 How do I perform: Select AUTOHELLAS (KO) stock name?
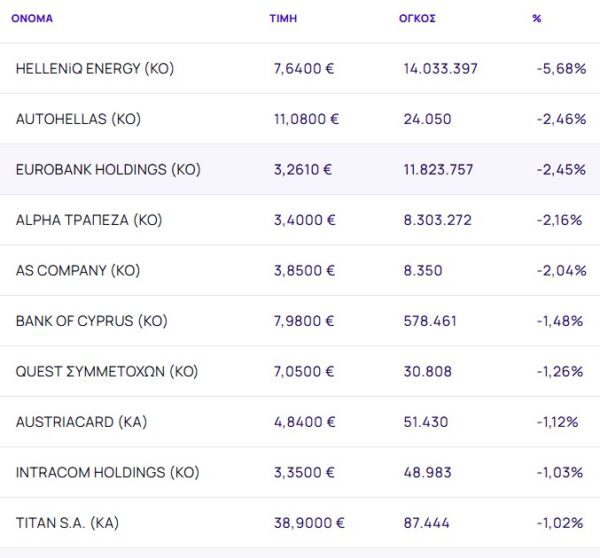click(x=78, y=119)
